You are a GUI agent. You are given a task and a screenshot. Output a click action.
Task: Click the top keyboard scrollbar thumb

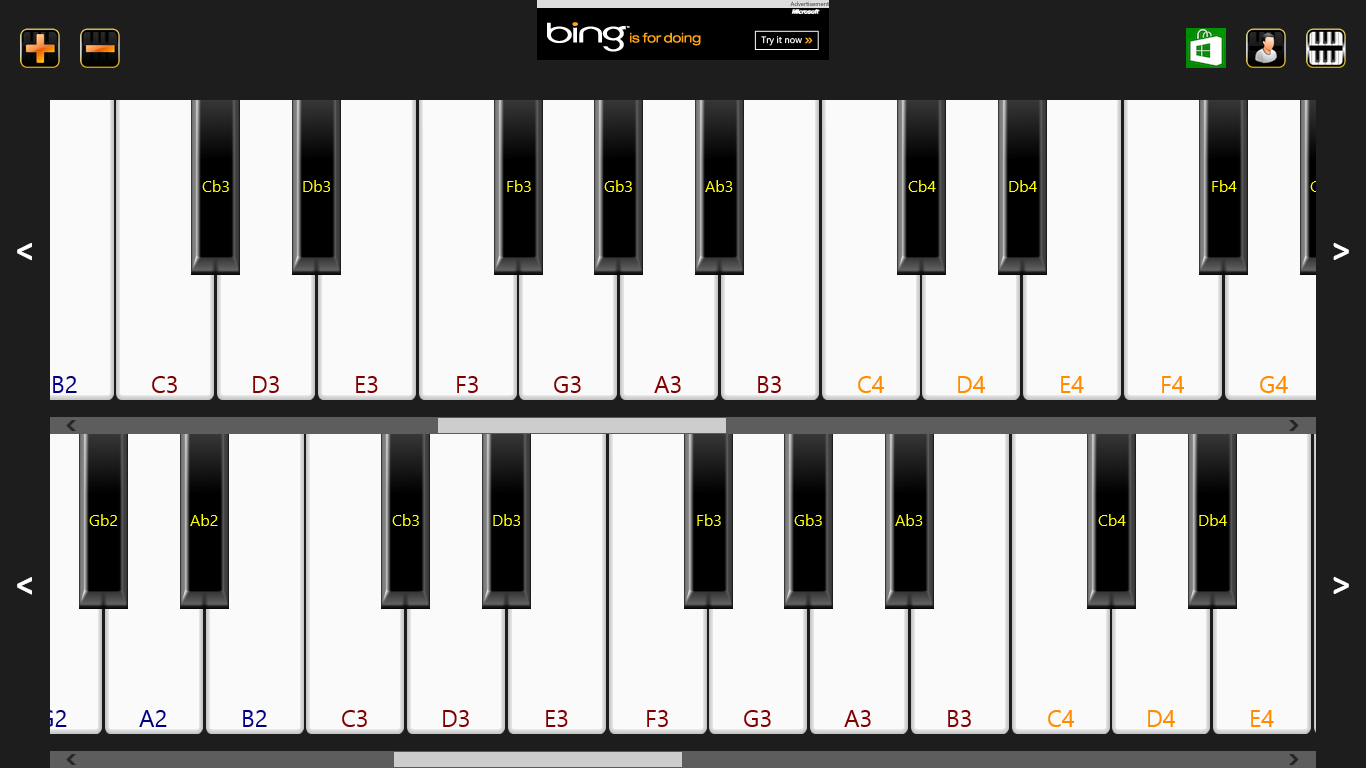click(582, 425)
